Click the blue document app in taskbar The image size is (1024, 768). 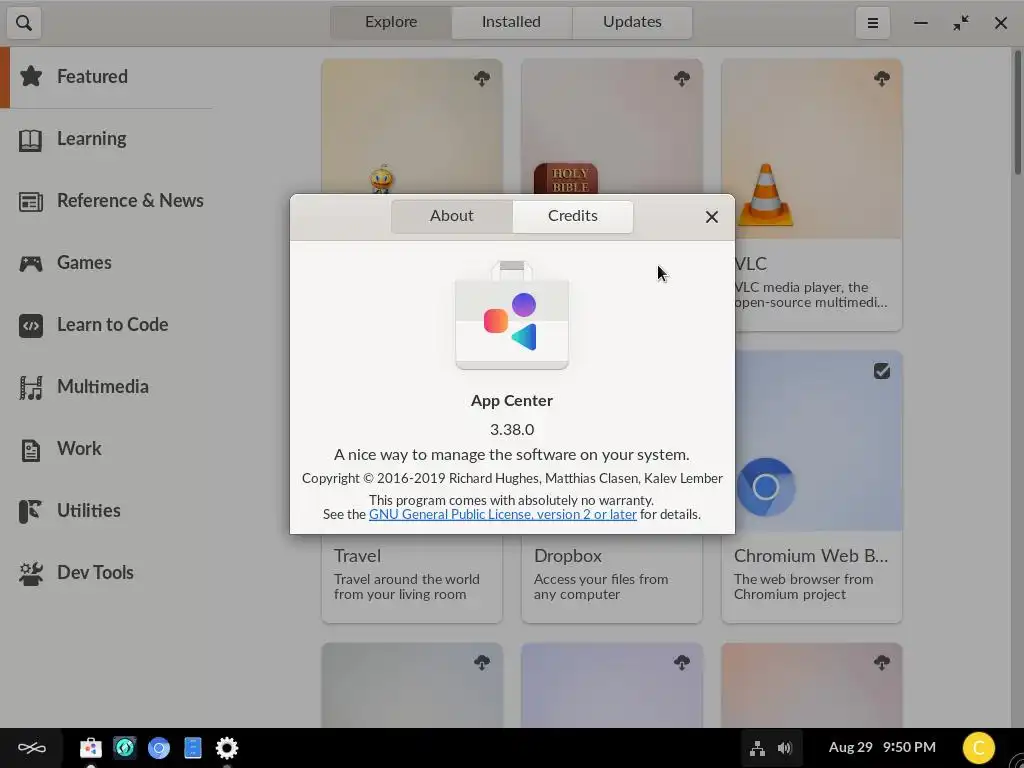[x=193, y=748]
